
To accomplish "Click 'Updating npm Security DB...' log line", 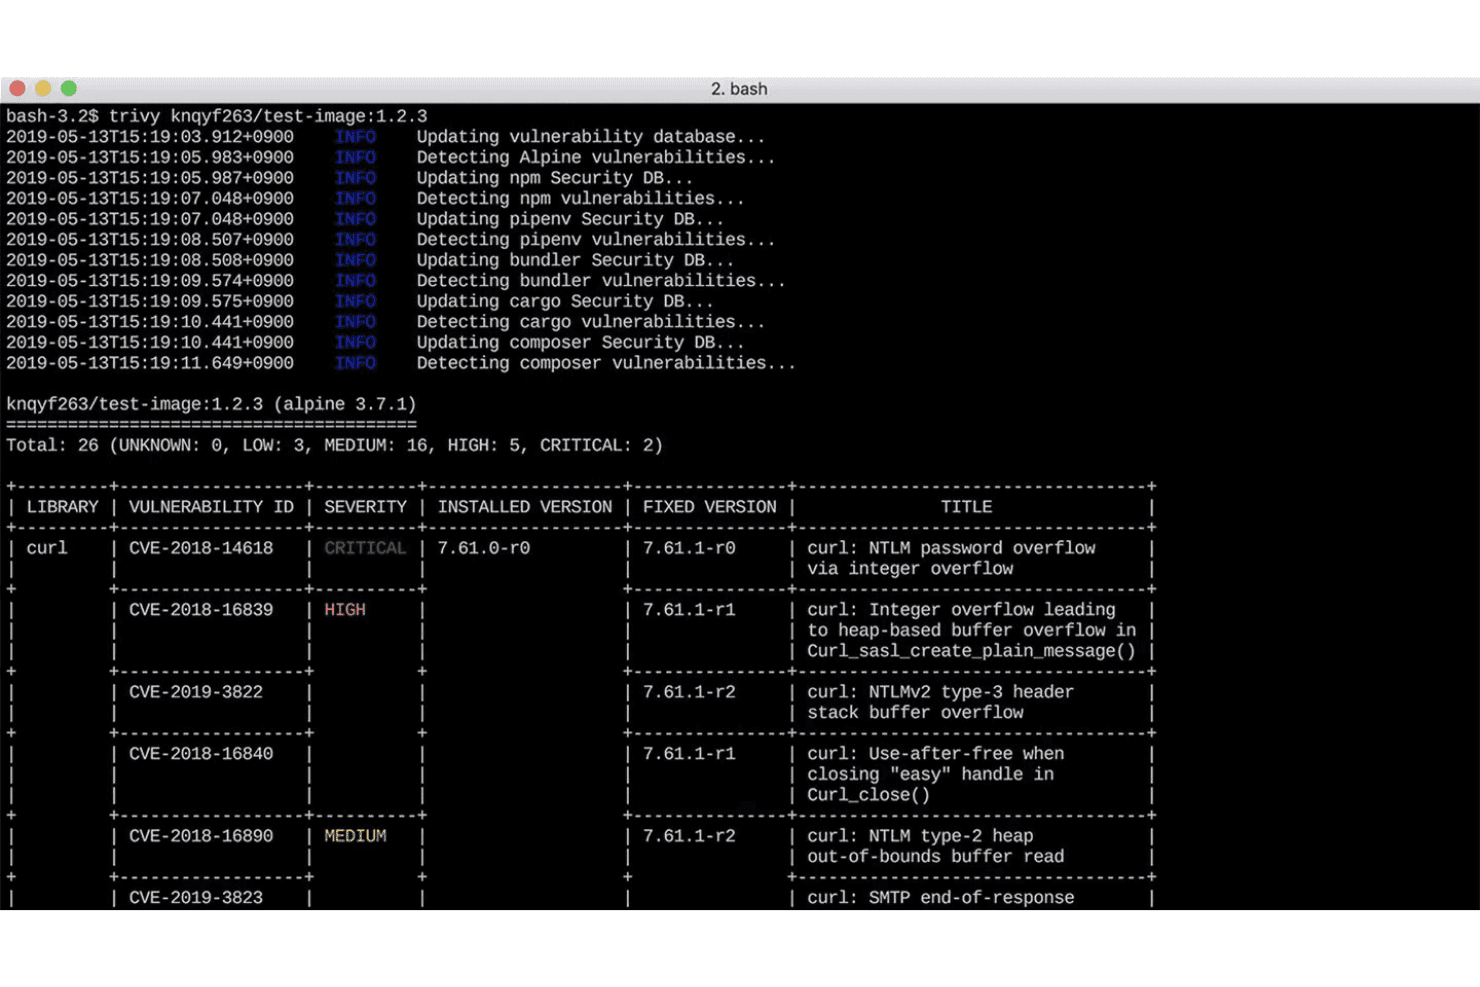I will 555,178.
